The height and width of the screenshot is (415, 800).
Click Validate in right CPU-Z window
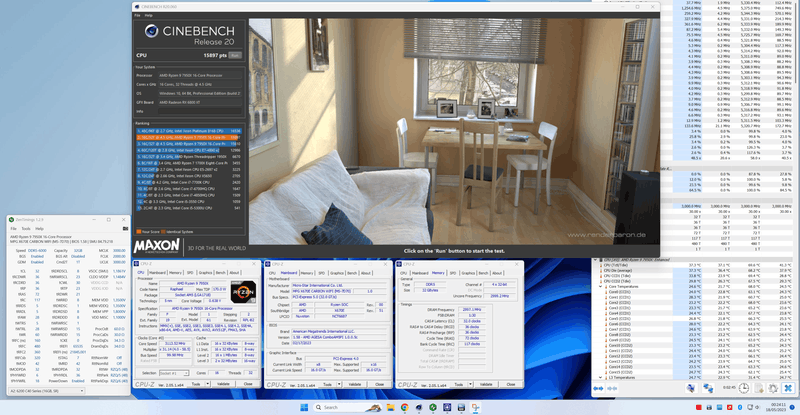[486, 384]
